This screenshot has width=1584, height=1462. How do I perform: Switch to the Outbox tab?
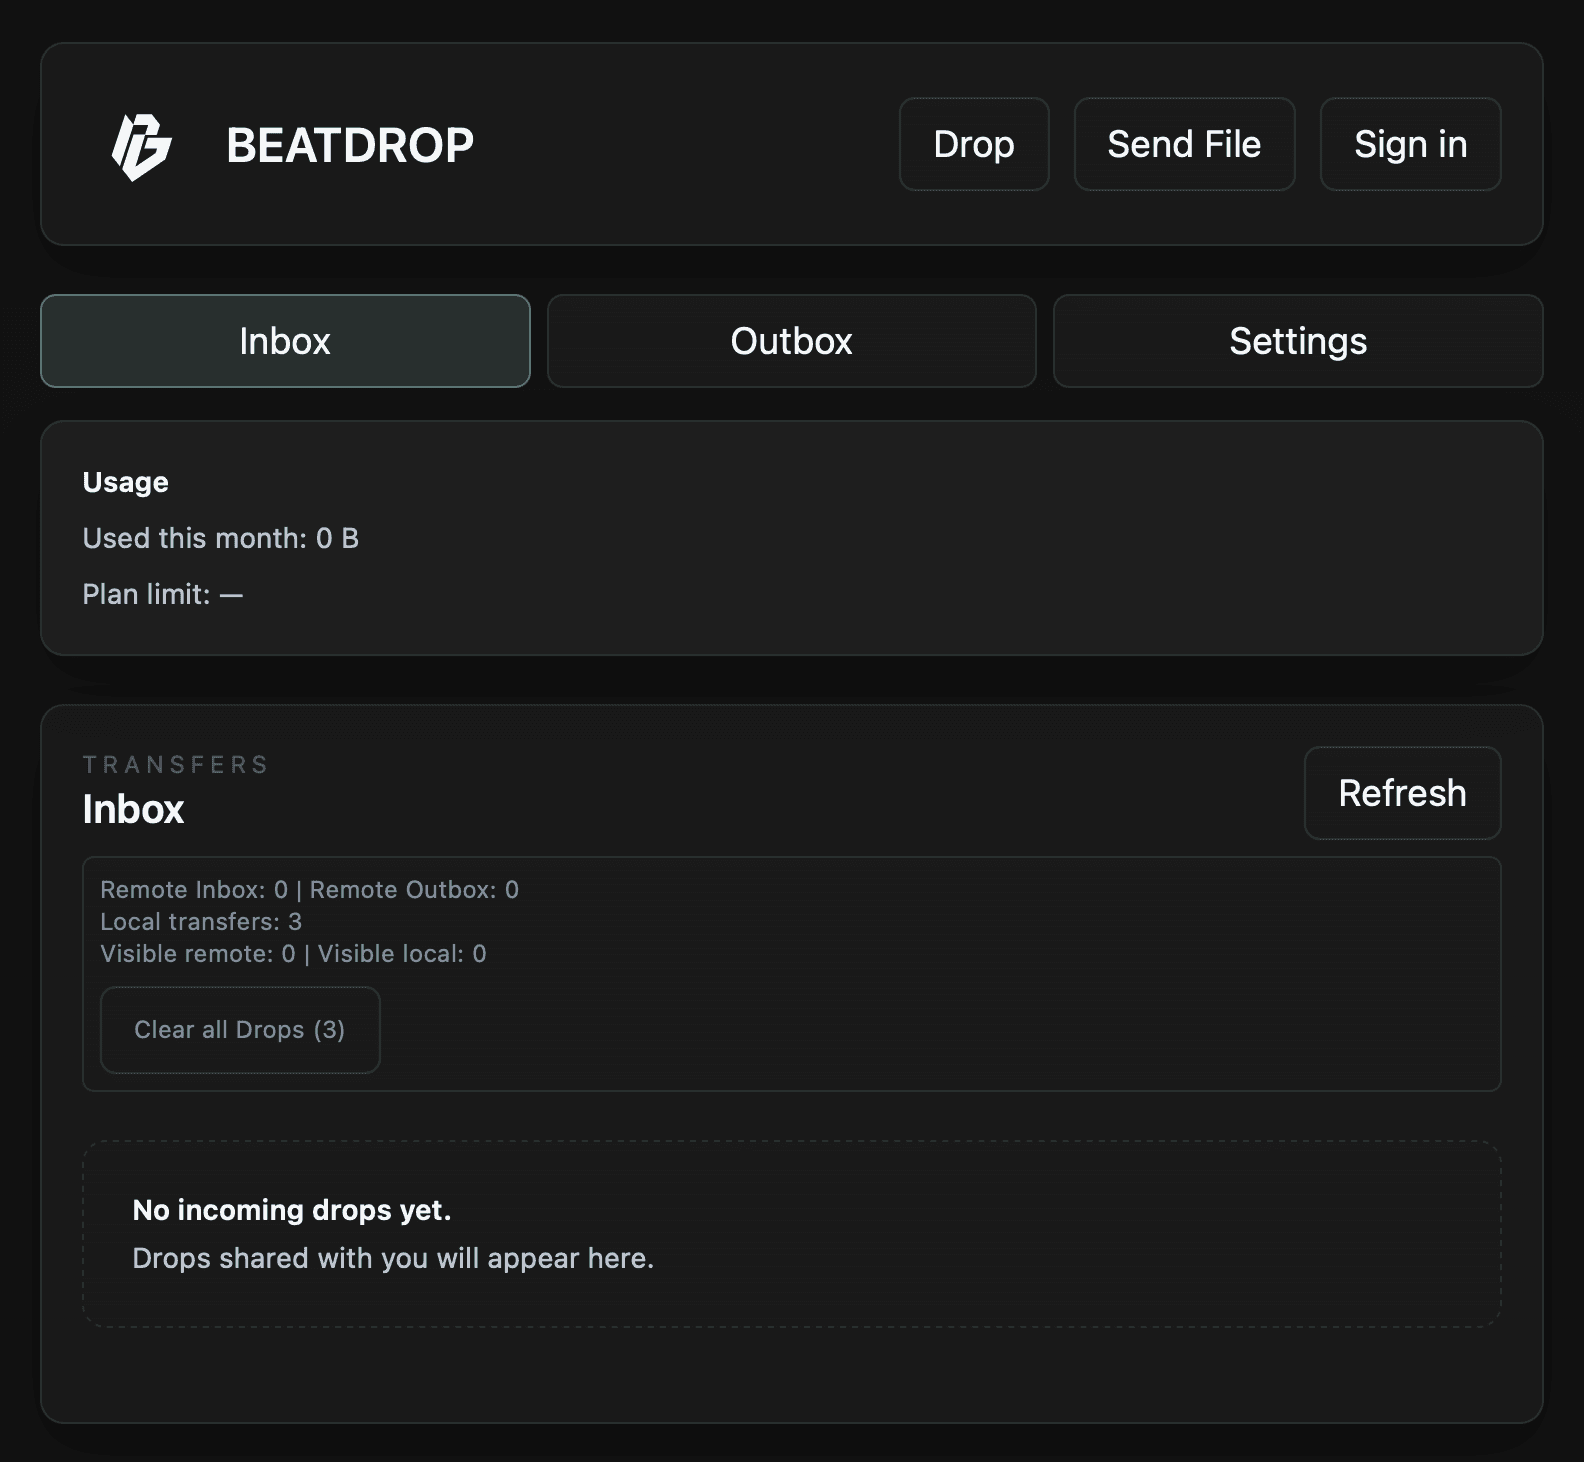(x=791, y=341)
